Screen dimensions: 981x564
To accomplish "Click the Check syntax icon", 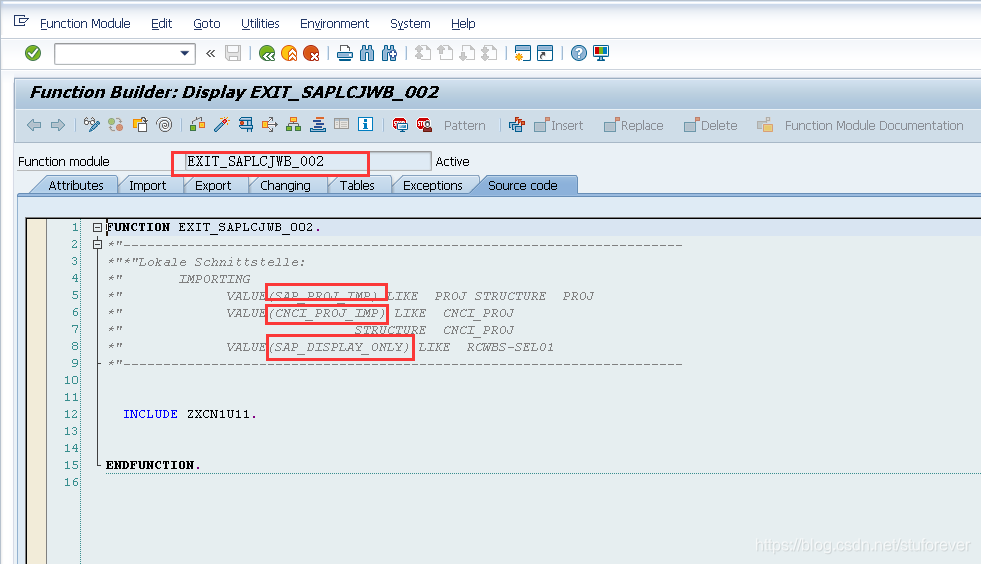I will [x=198, y=125].
